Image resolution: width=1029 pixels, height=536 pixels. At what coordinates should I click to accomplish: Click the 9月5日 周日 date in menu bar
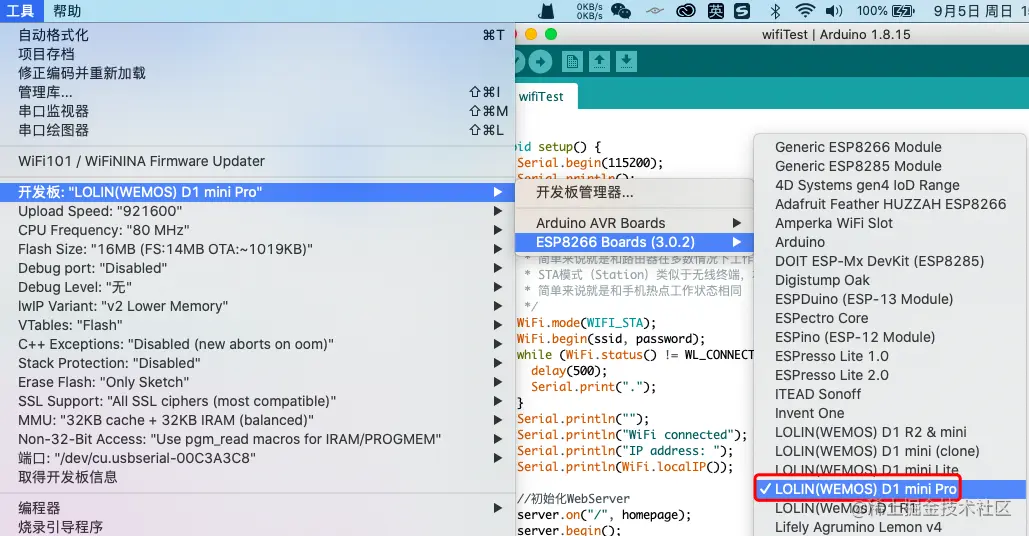tap(973, 10)
